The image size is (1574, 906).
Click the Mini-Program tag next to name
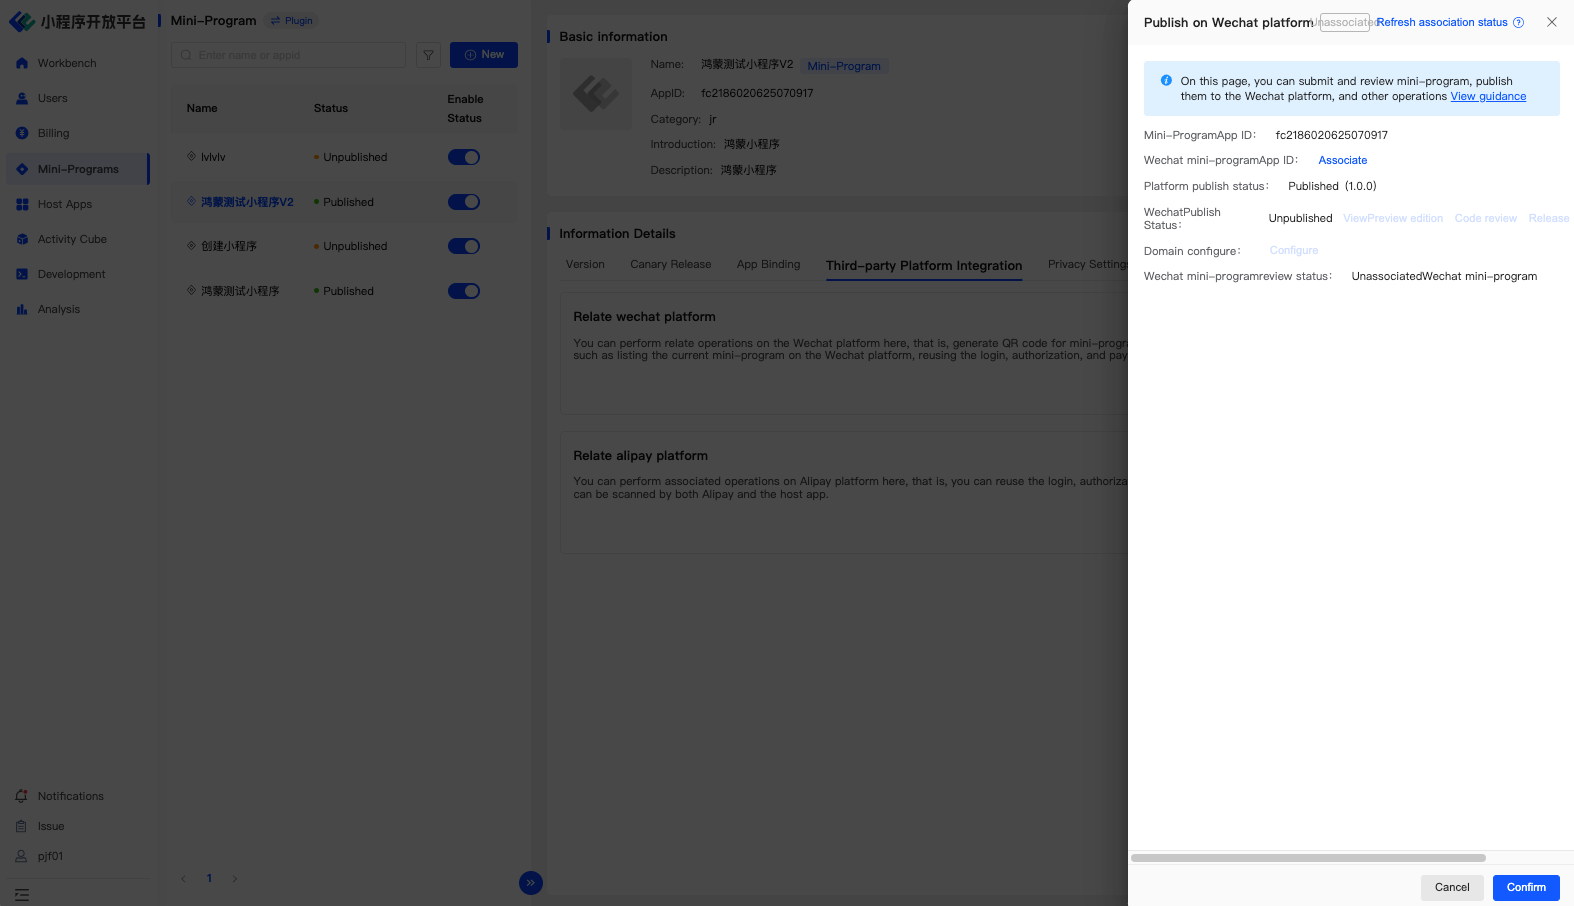pos(844,66)
